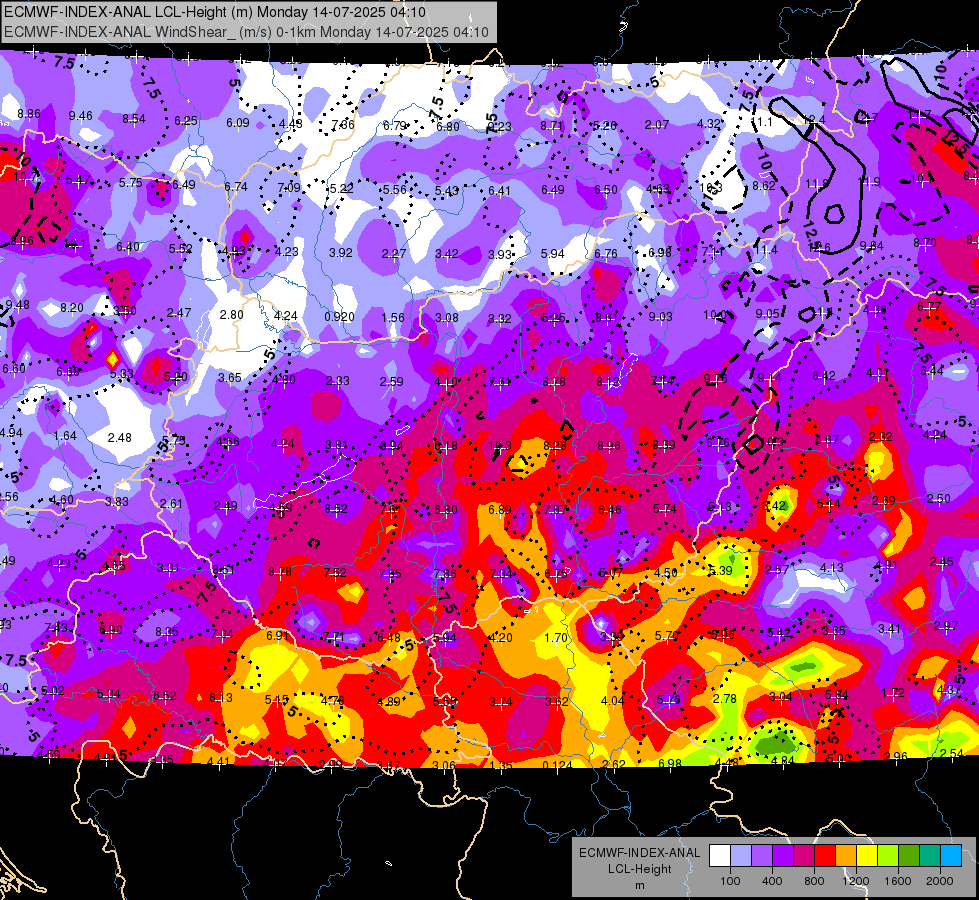979x900 pixels.
Task: Click the legend tick label 2000
Action: pos(940,881)
